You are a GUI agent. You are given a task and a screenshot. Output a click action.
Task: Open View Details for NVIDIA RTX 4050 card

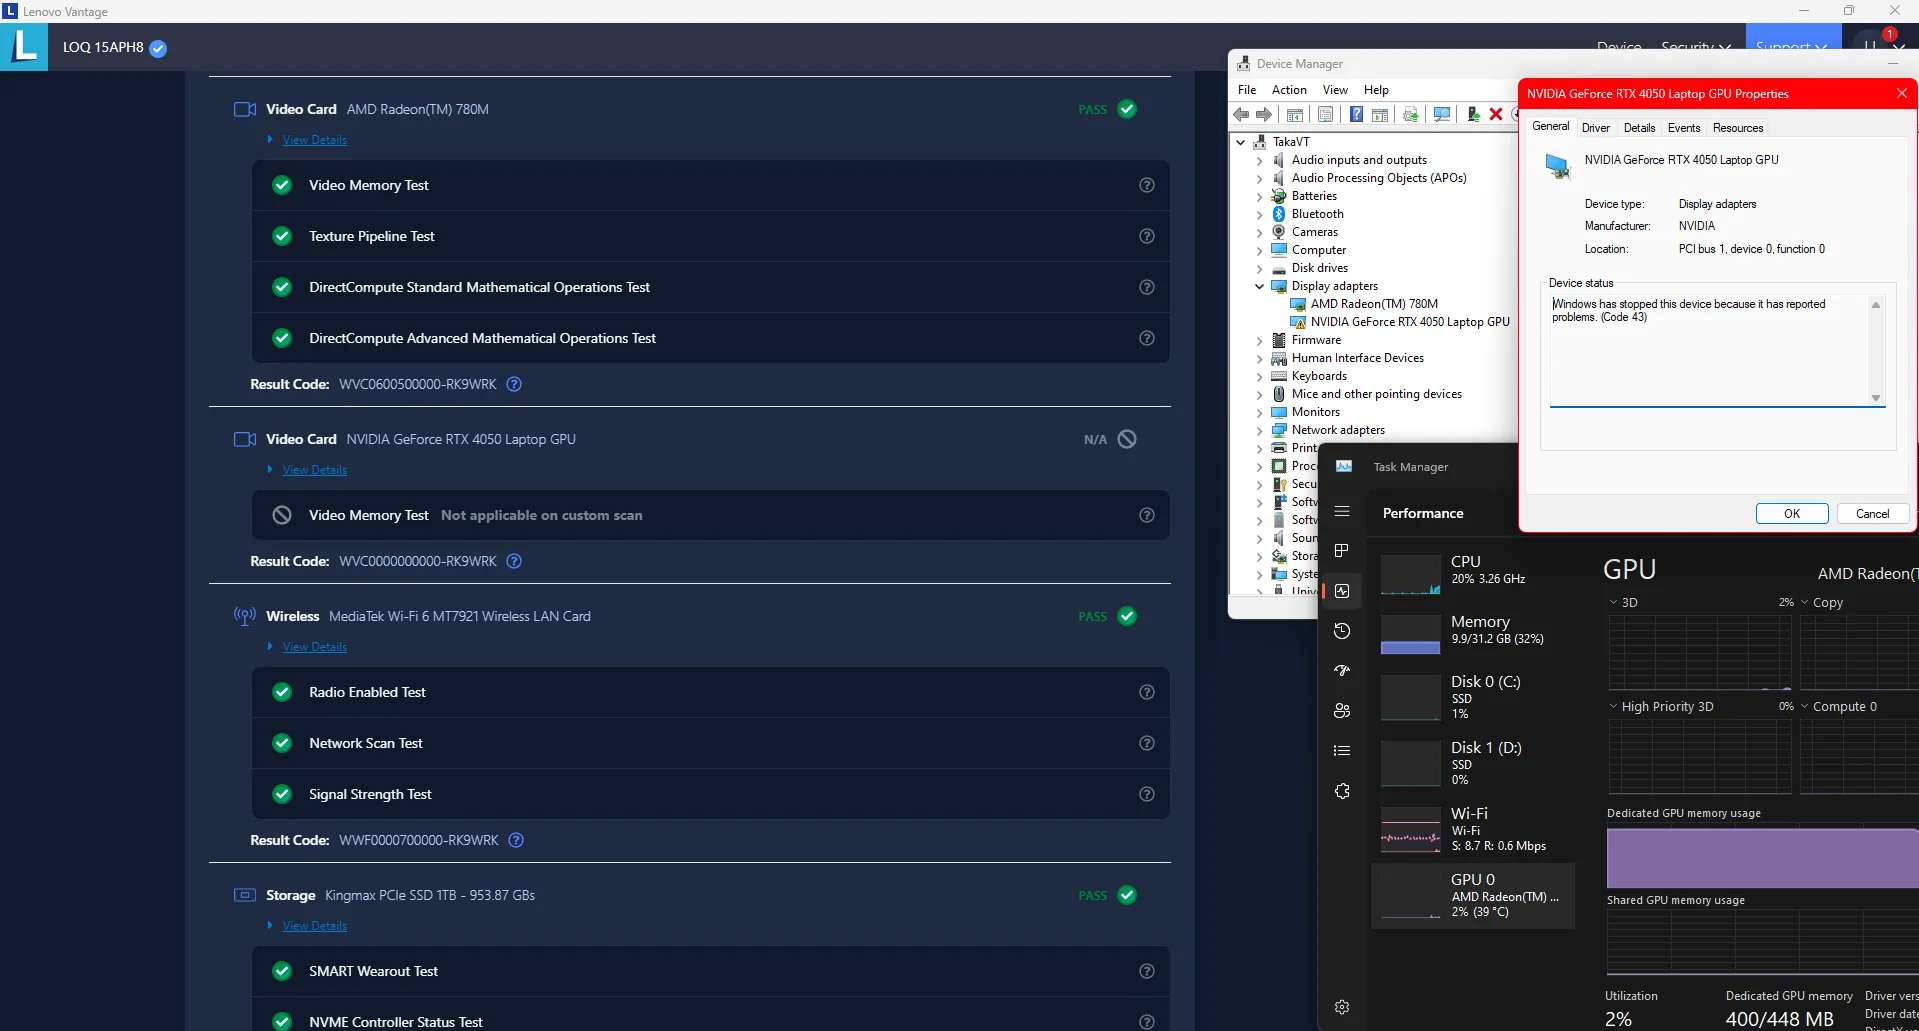(315, 470)
